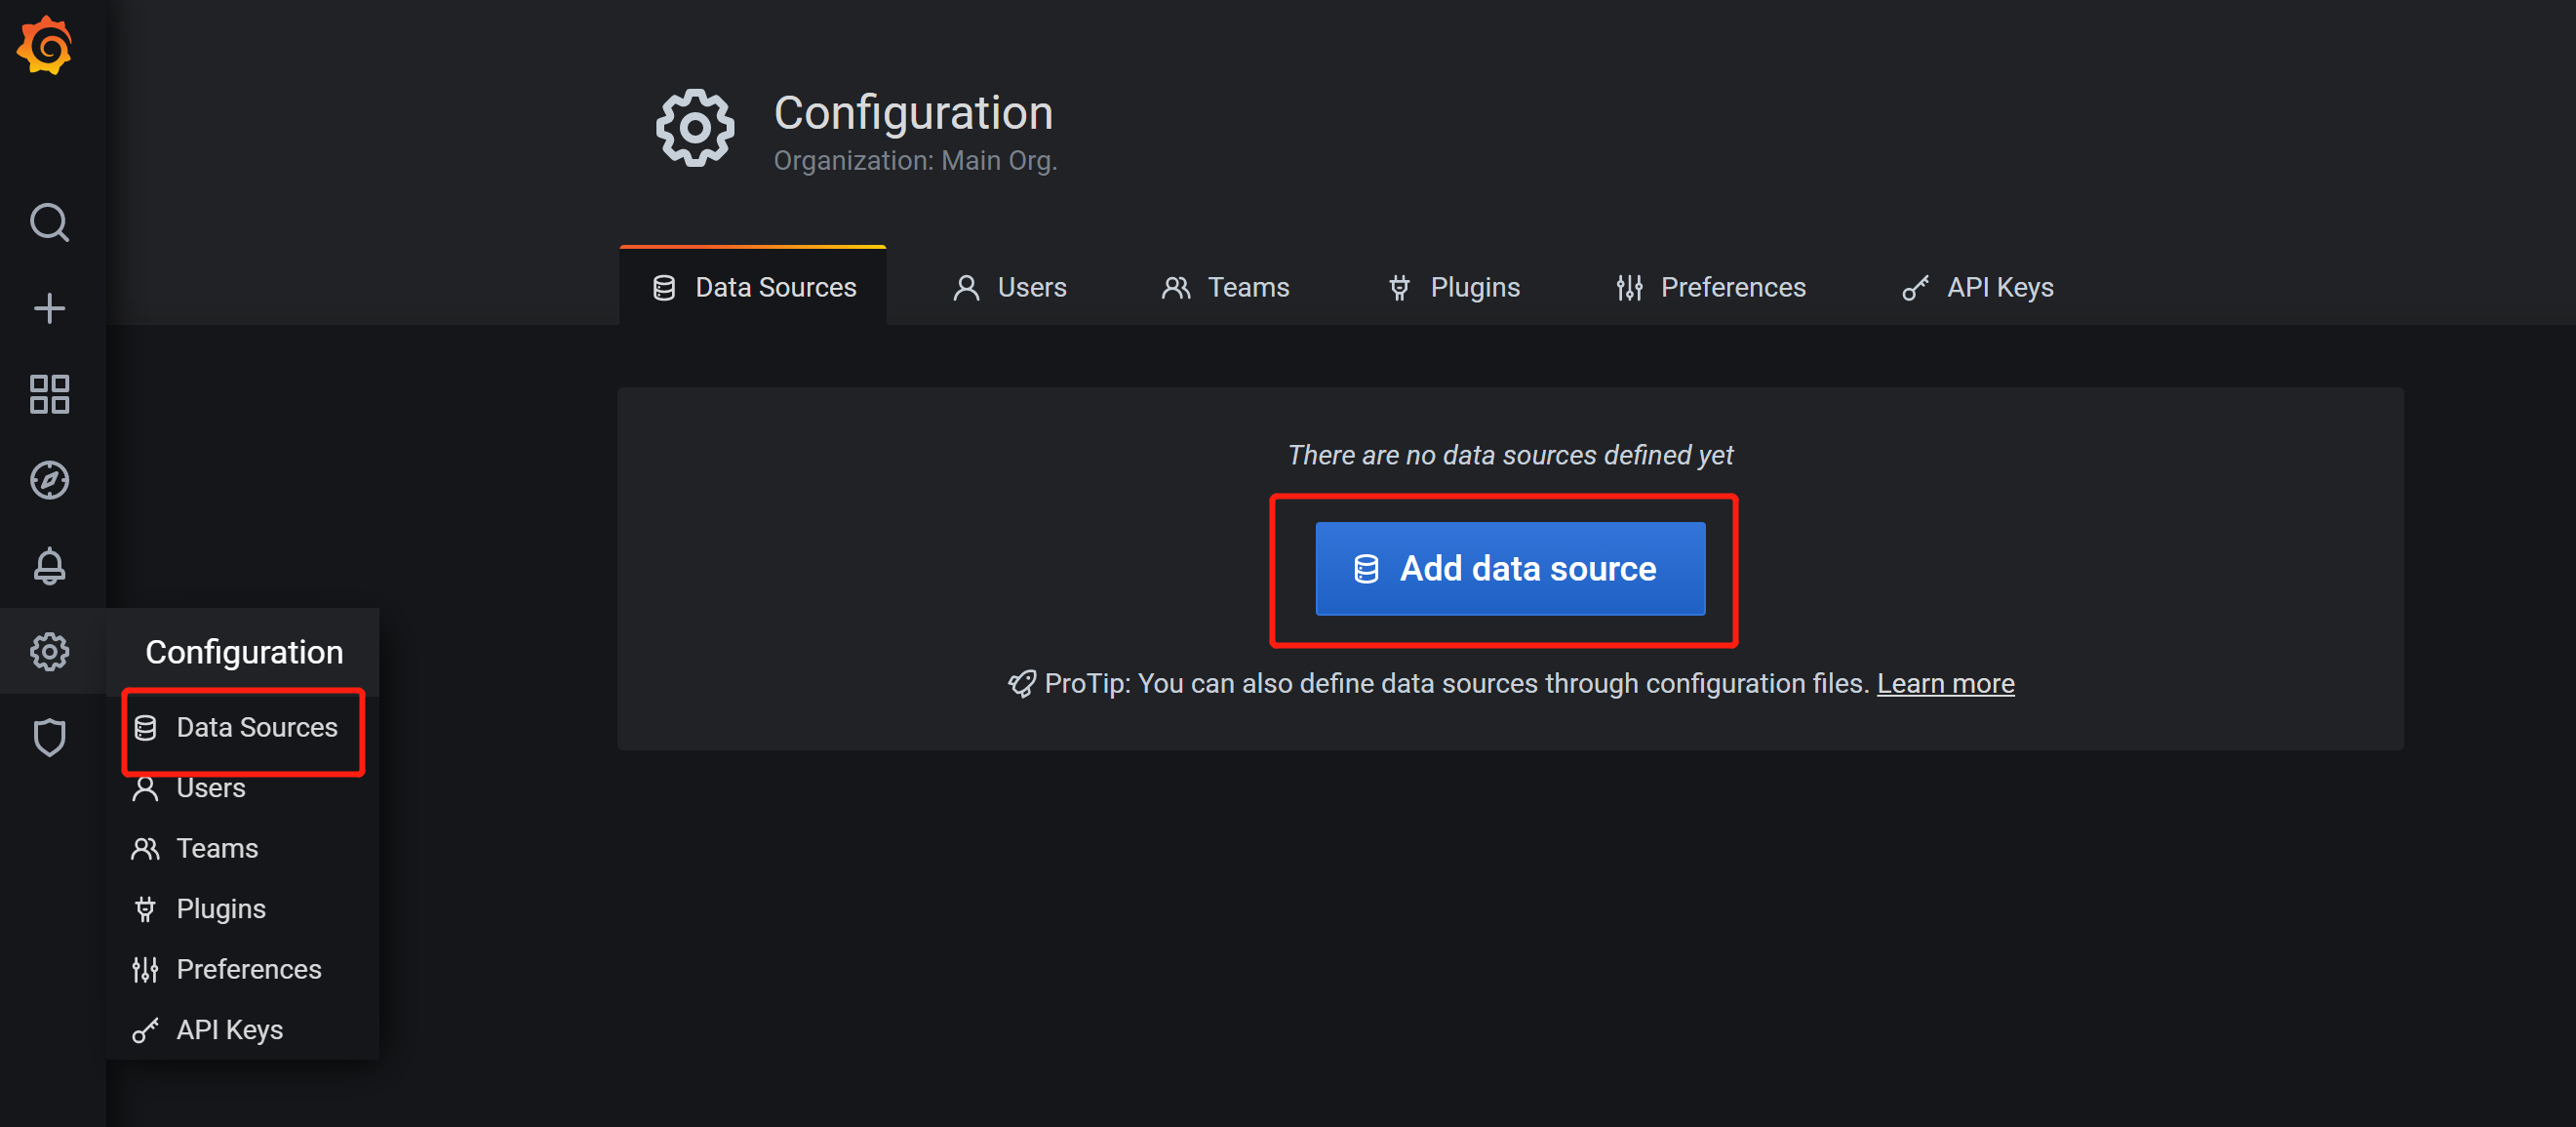Click the Configuration page heading

913,112
